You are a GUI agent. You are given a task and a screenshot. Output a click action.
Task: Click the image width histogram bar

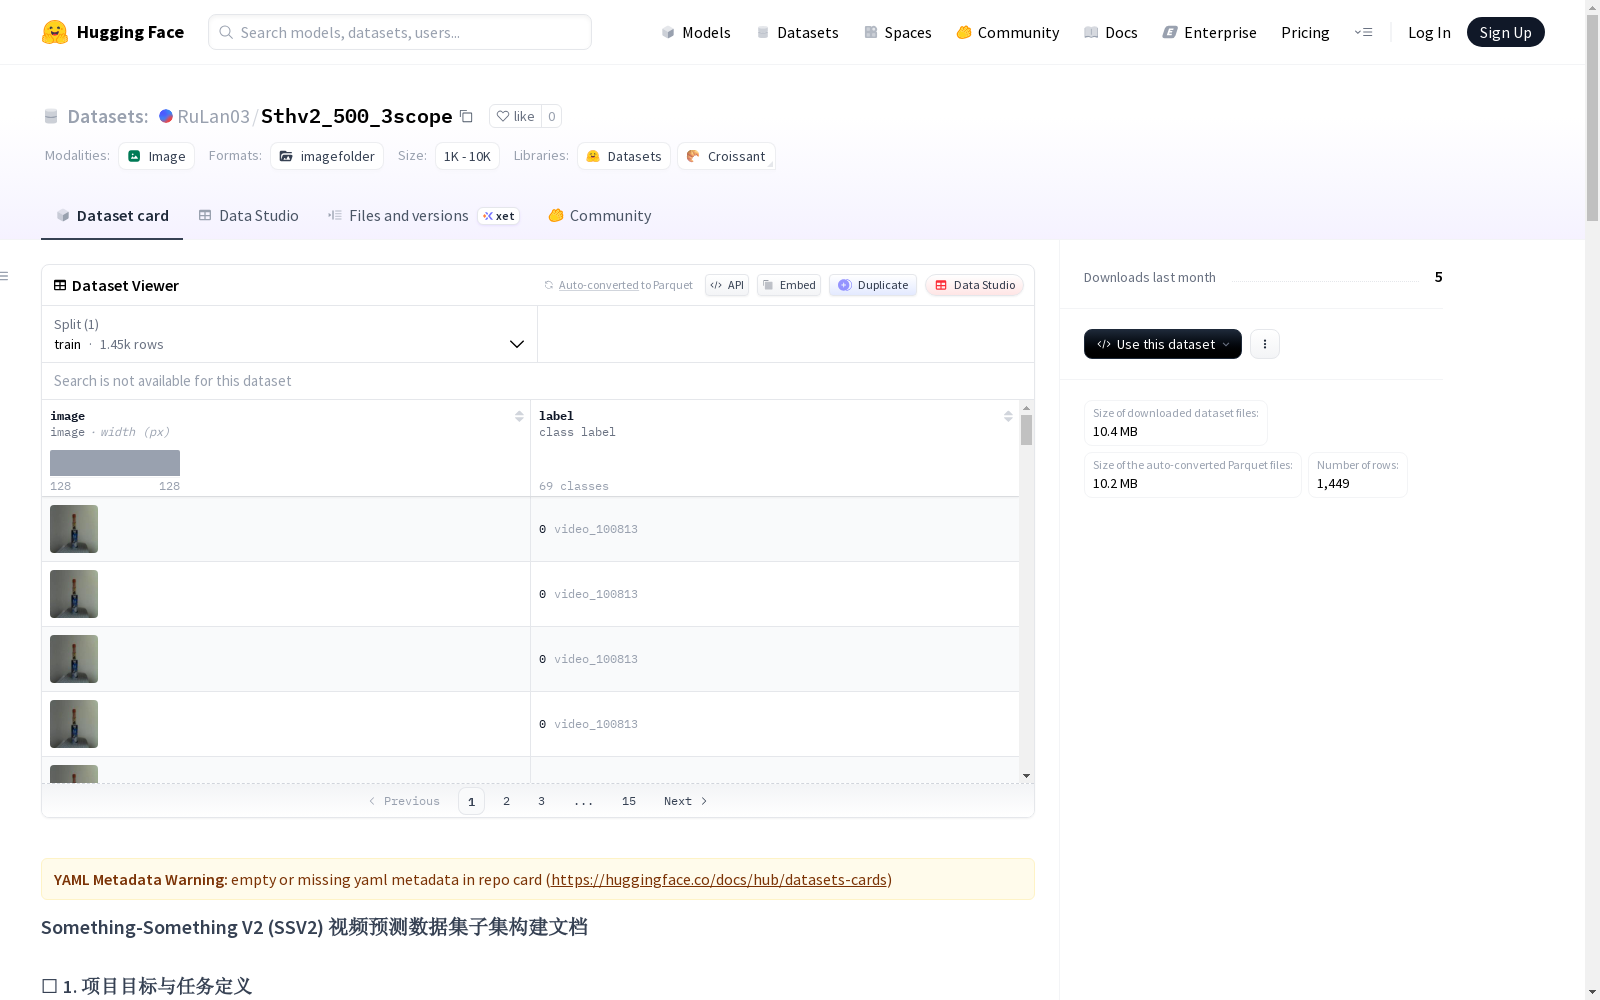coord(115,463)
